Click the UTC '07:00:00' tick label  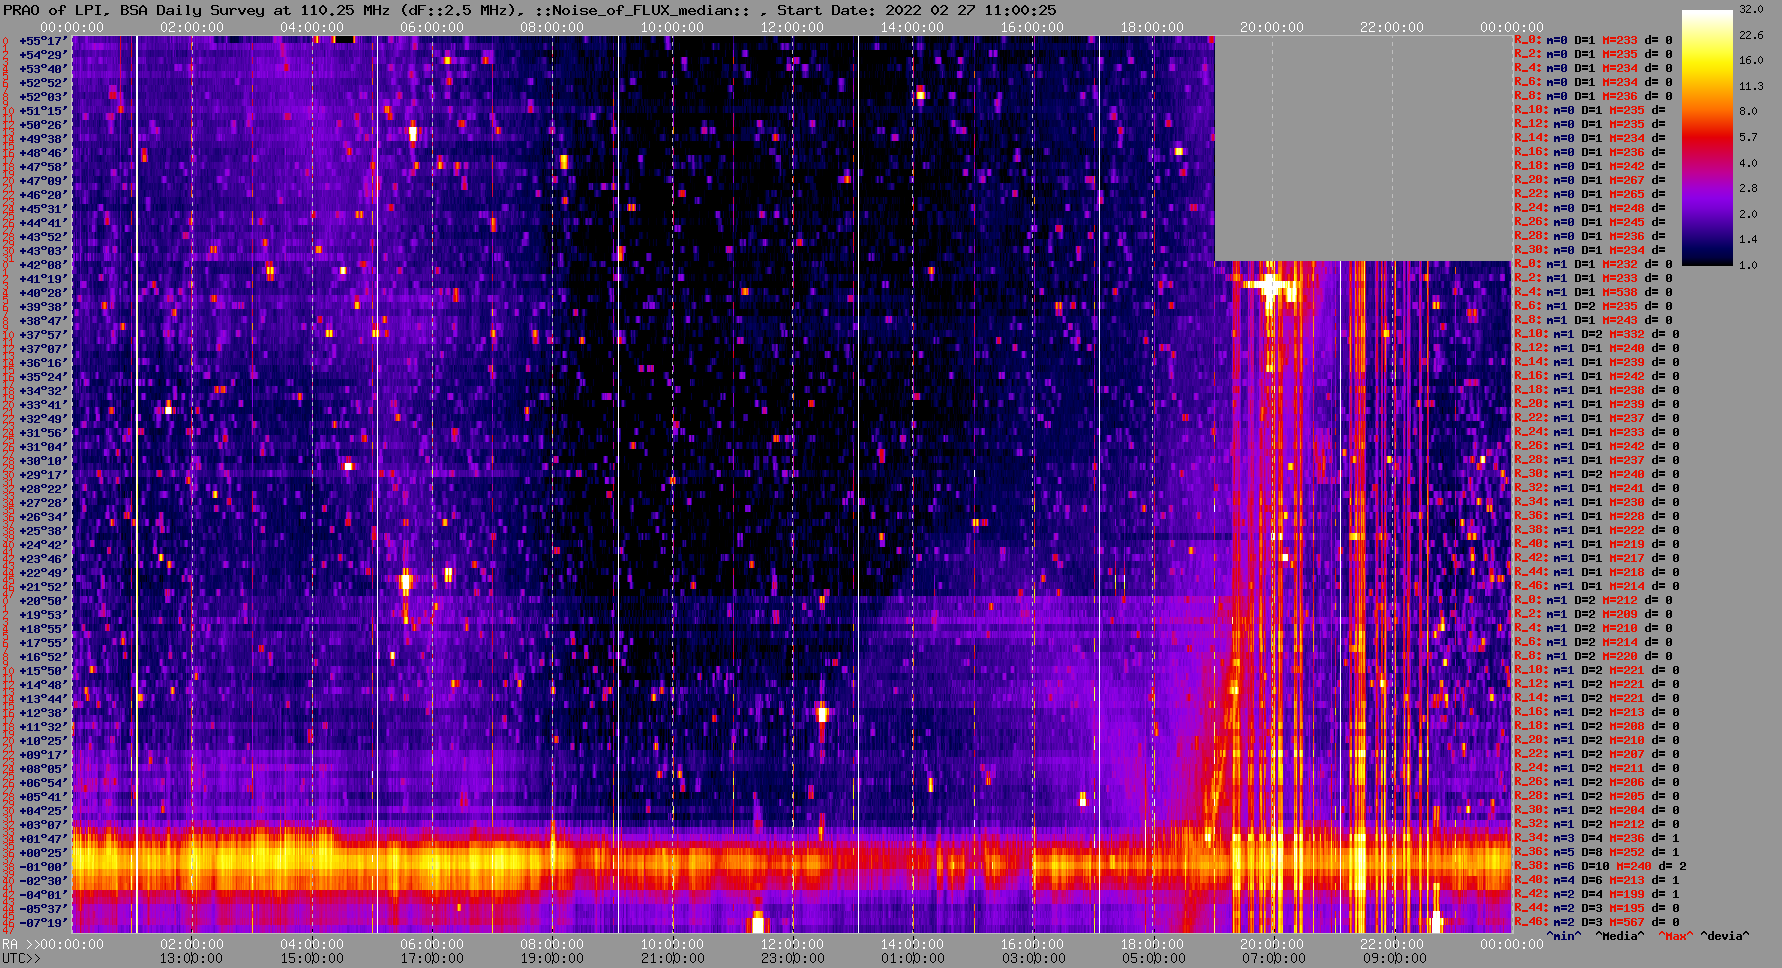[1272, 958]
